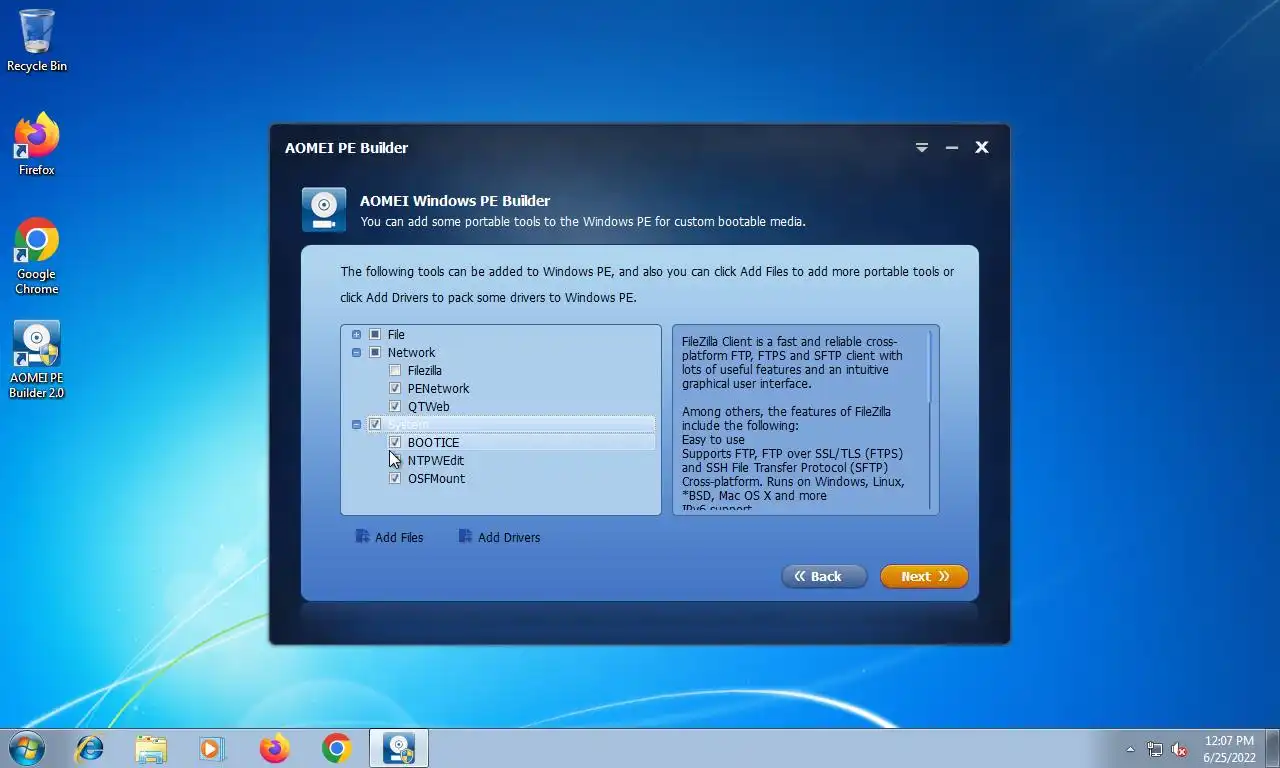This screenshot has width=1280, height=768.
Task: Select the PENetwork row label
Action: coord(438,388)
